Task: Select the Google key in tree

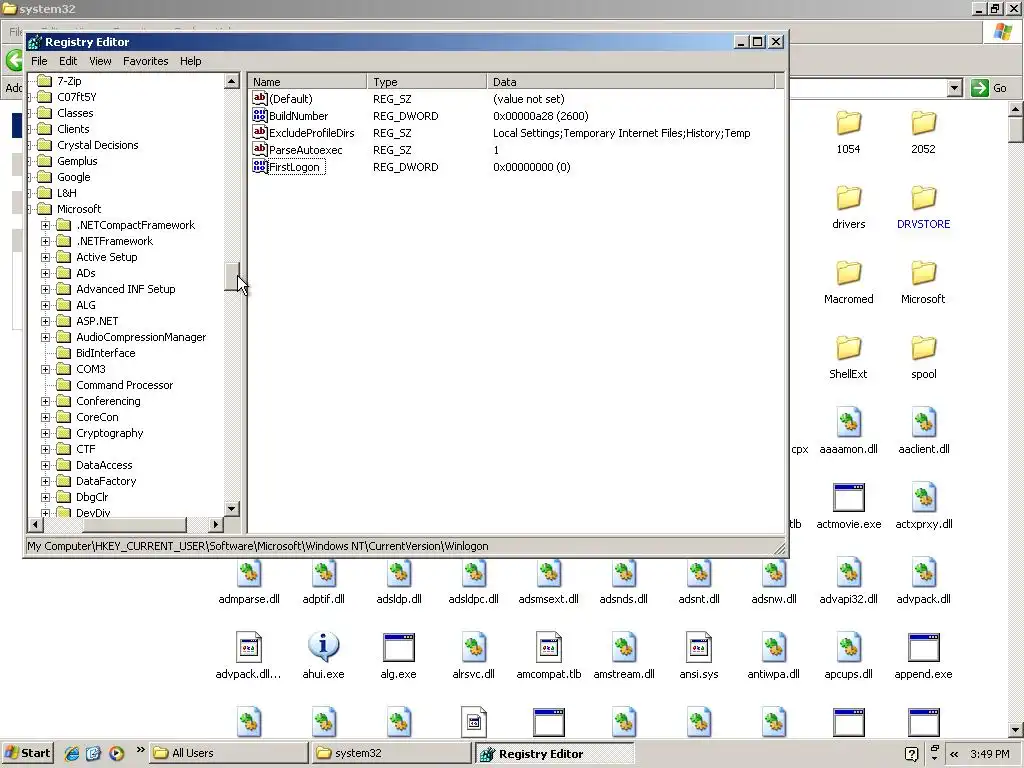Action: [x=73, y=177]
